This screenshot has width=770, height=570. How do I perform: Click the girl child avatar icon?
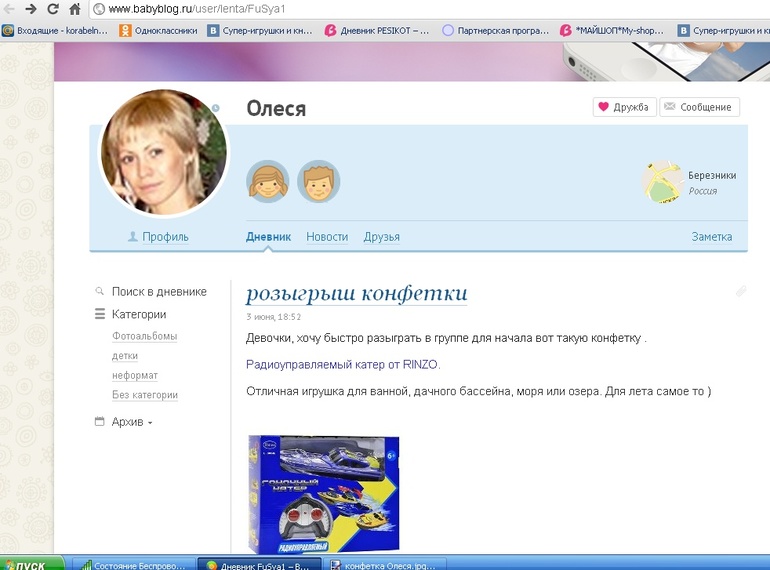(267, 181)
